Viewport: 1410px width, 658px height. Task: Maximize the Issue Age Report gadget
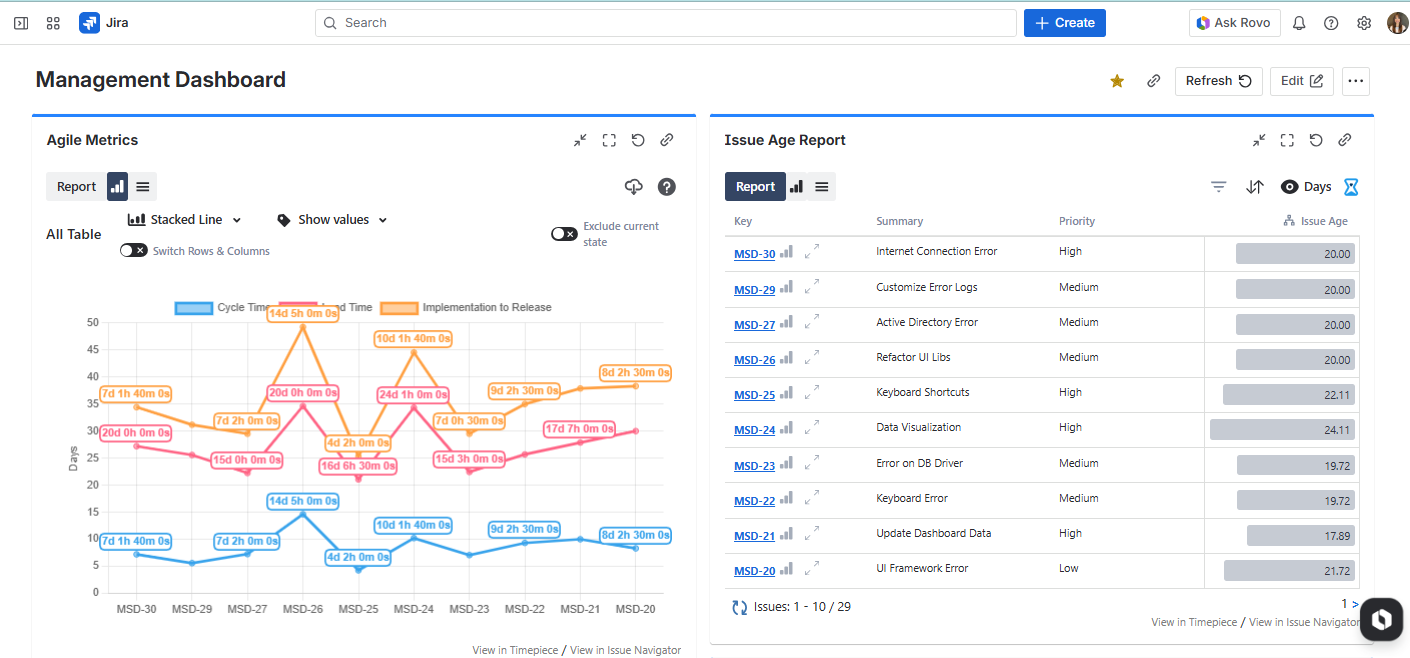coord(1287,141)
